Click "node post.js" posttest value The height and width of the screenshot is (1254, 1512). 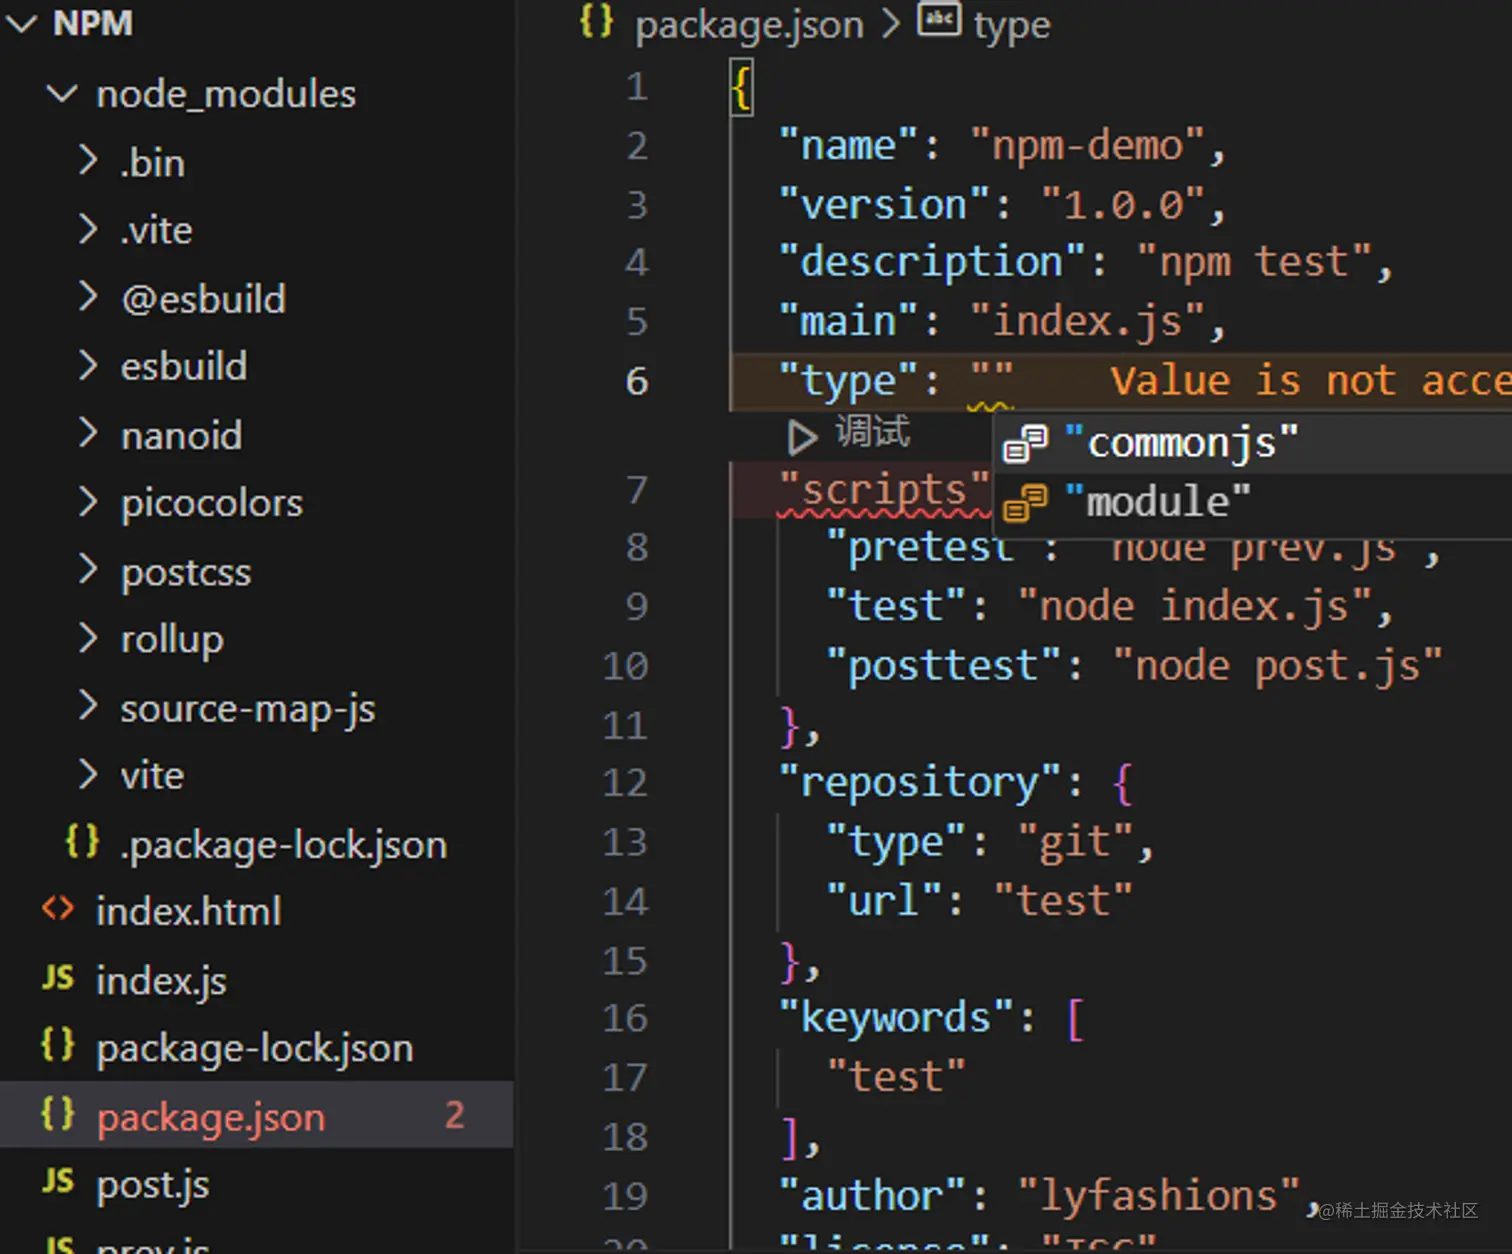tap(1278, 666)
